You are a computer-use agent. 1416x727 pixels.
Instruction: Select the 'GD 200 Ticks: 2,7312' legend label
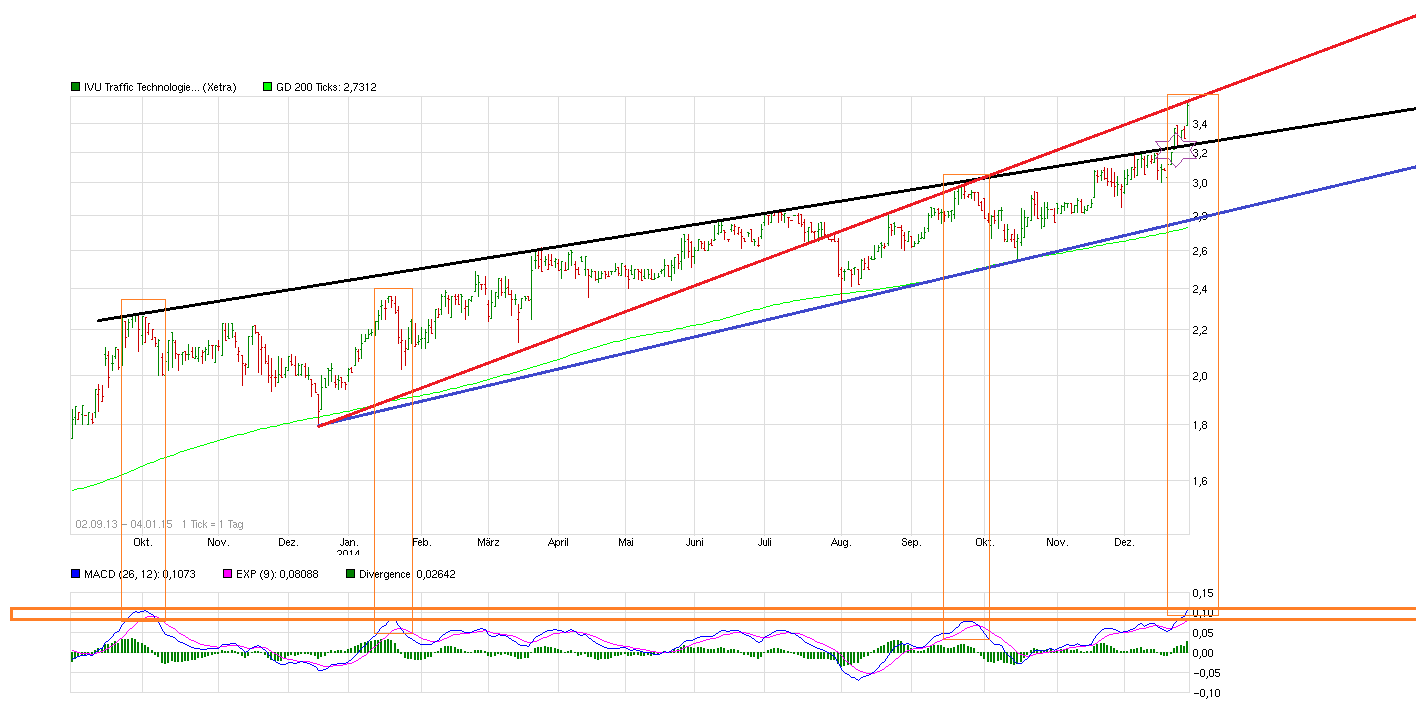point(326,88)
